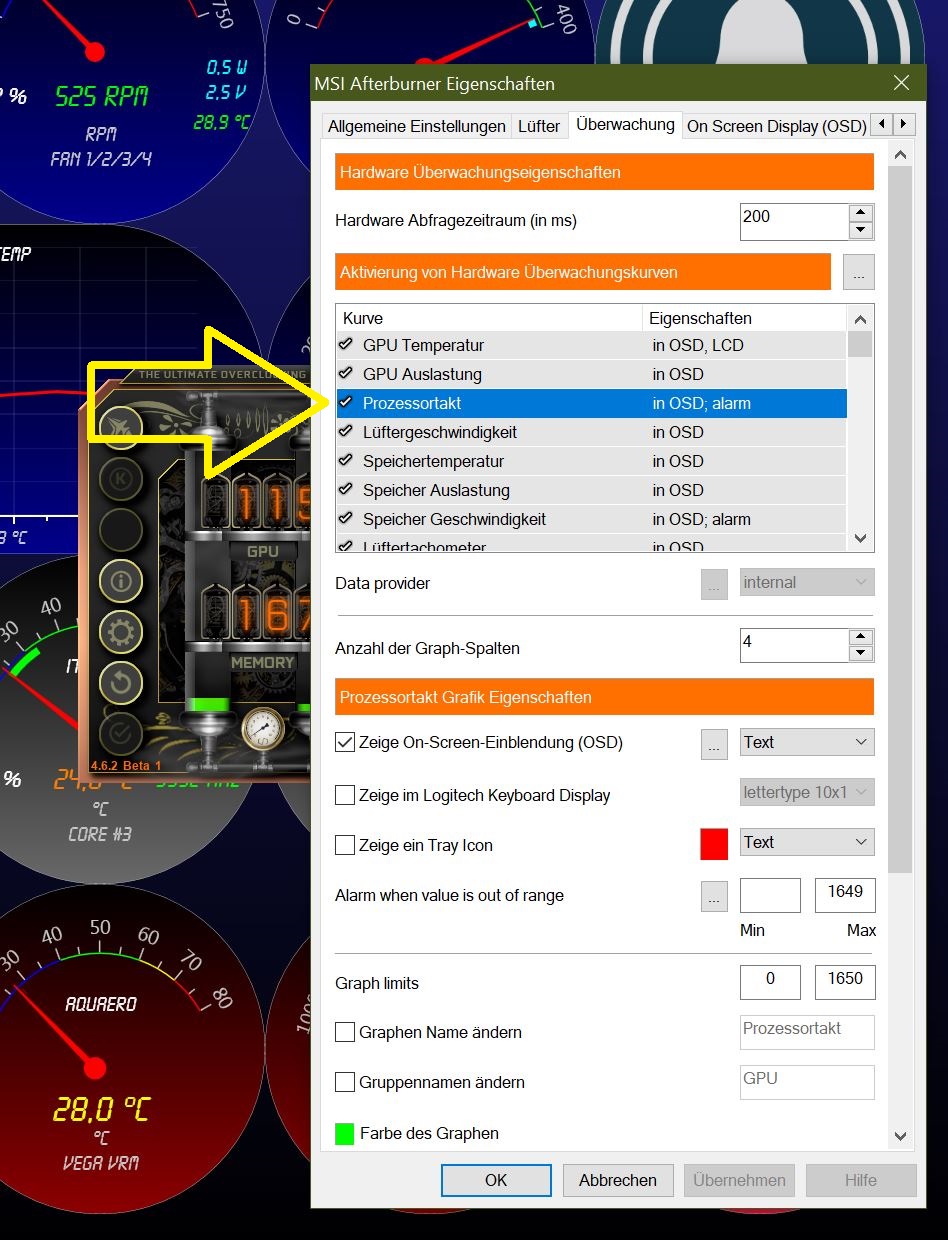Click the Graph limits upper field 1650
Screen dimensions: 948x1240
pos(845,982)
